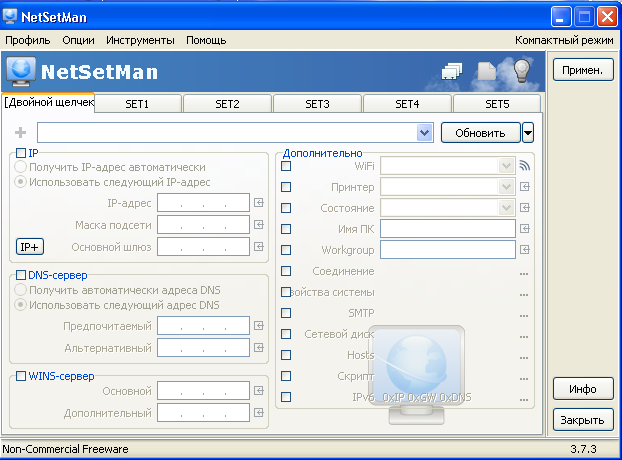
Task: Click the IP+ button
Action: [x=30, y=247]
